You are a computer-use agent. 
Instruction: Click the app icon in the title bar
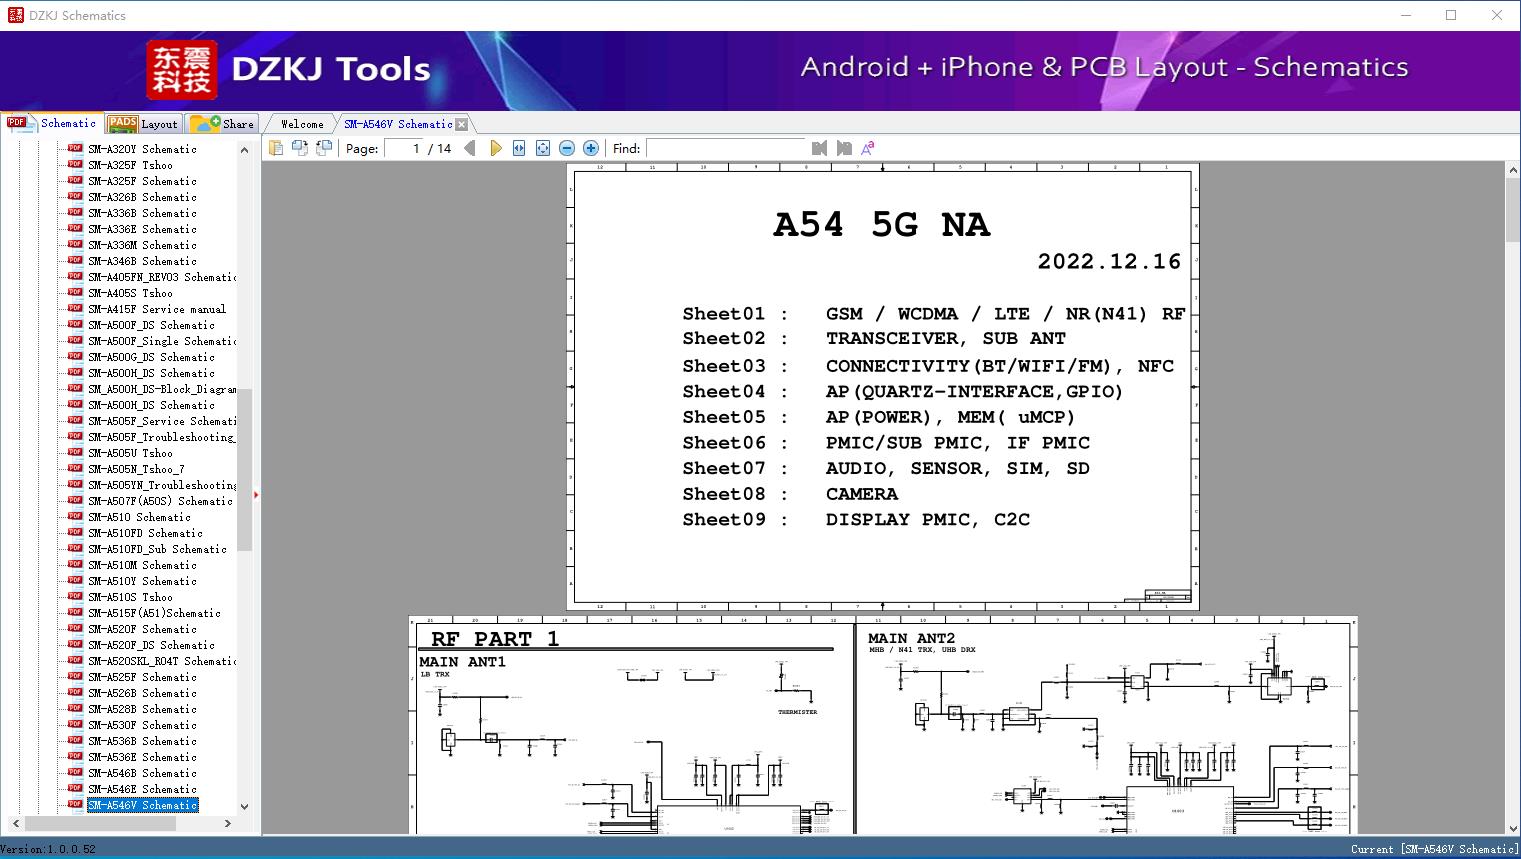[x=15, y=15]
